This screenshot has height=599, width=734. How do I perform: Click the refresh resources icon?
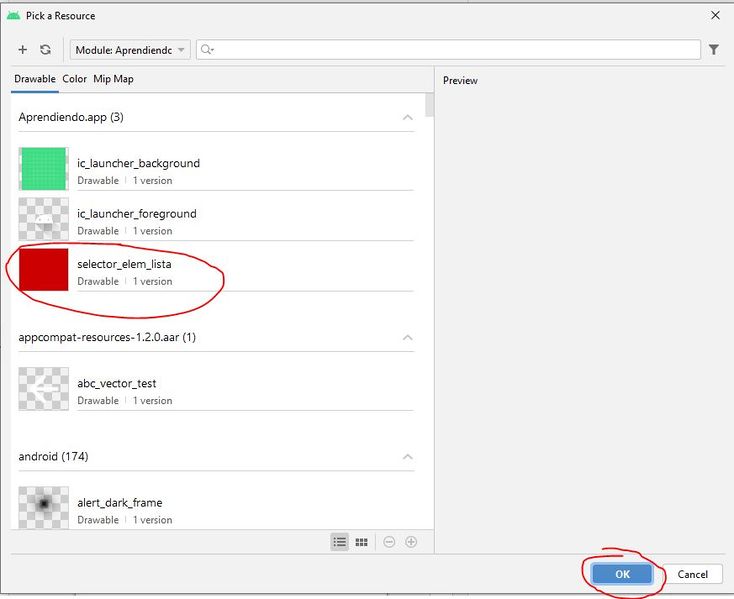45,50
